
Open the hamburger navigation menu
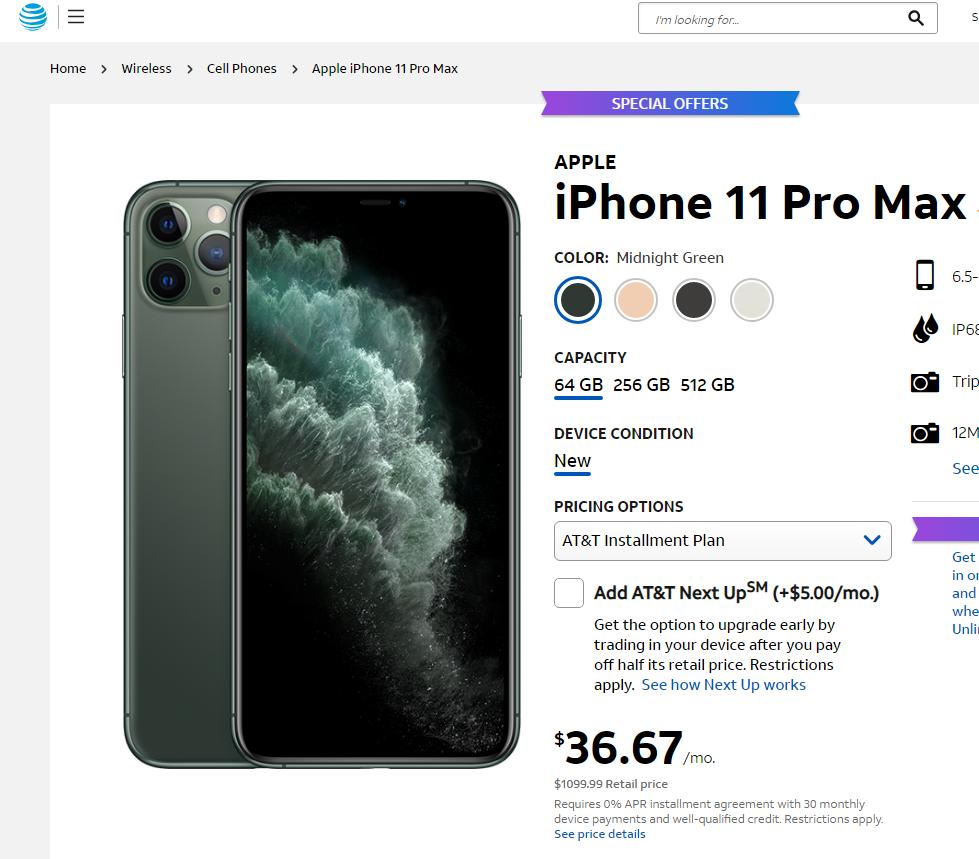coord(76,16)
